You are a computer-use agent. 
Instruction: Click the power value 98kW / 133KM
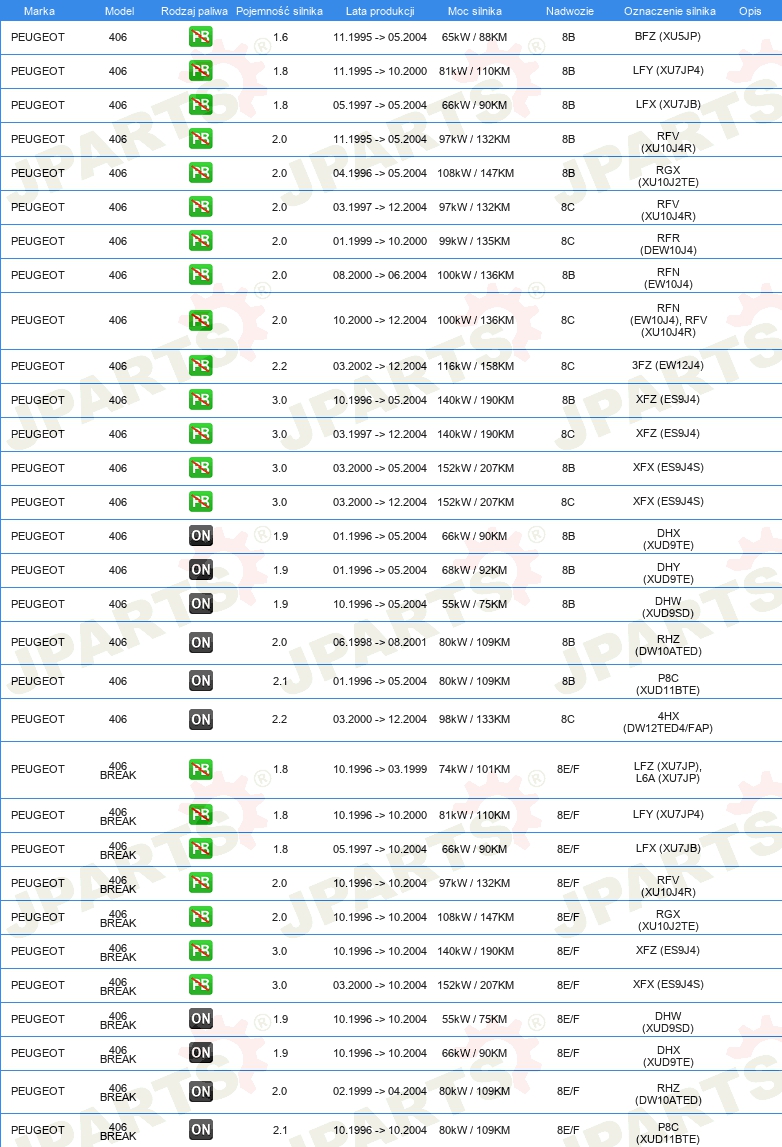coord(474,719)
